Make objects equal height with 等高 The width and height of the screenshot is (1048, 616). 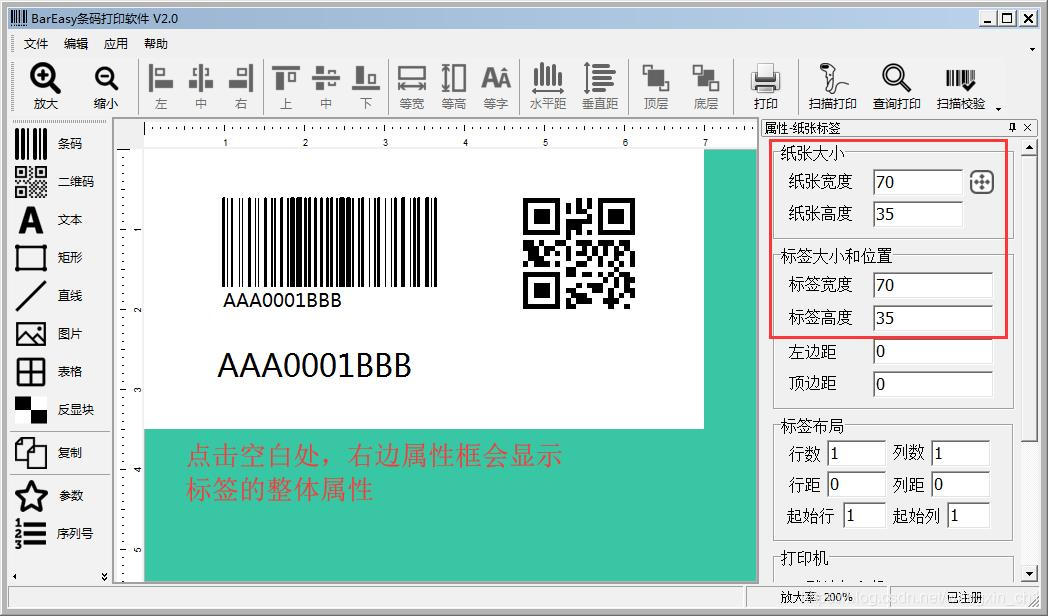[453, 86]
